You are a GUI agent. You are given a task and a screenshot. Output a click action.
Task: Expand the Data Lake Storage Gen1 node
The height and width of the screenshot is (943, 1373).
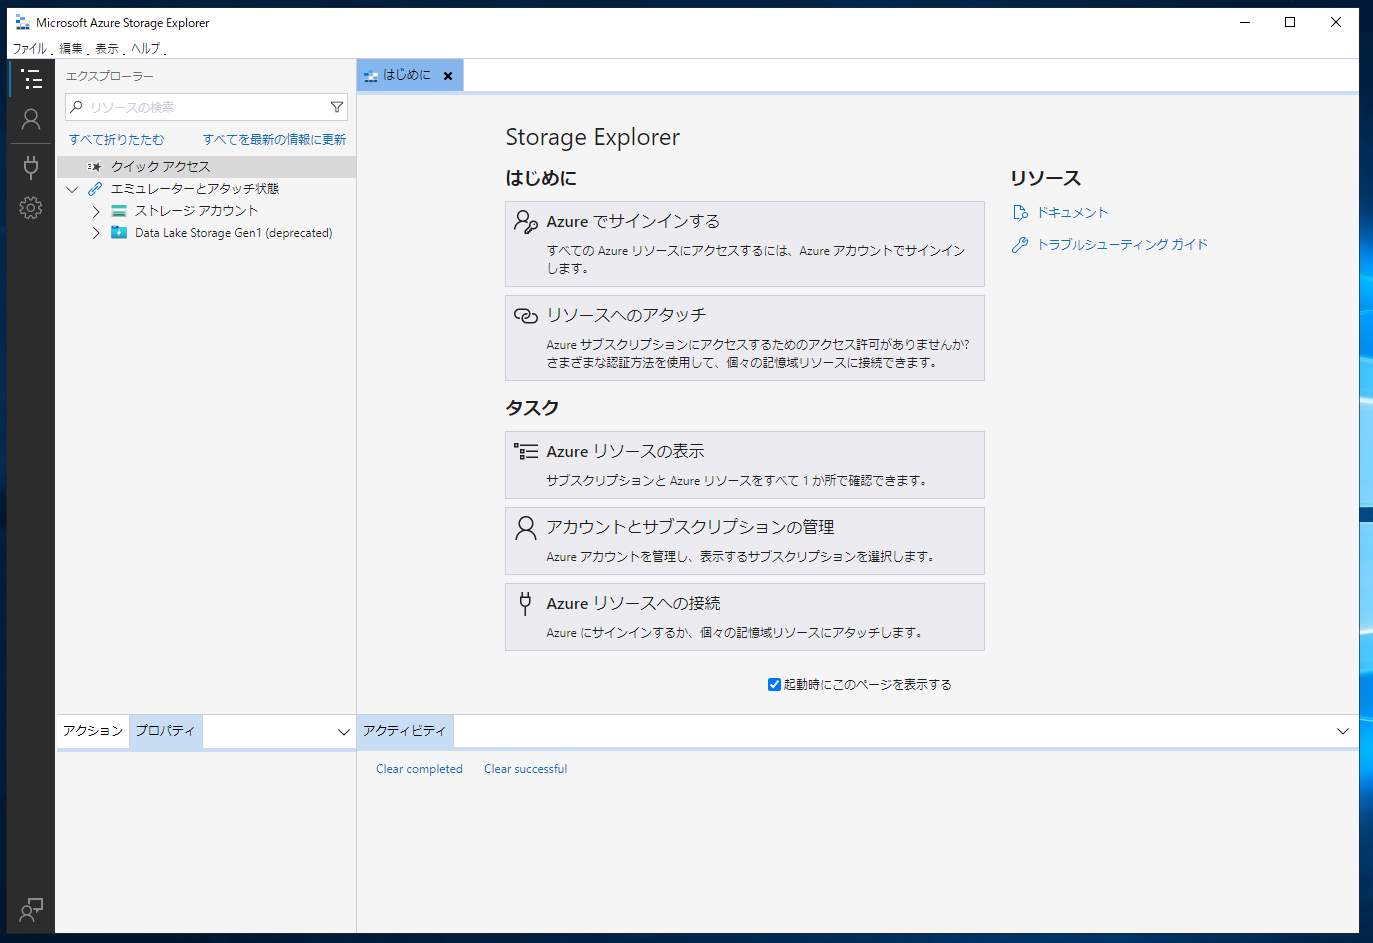(x=96, y=233)
